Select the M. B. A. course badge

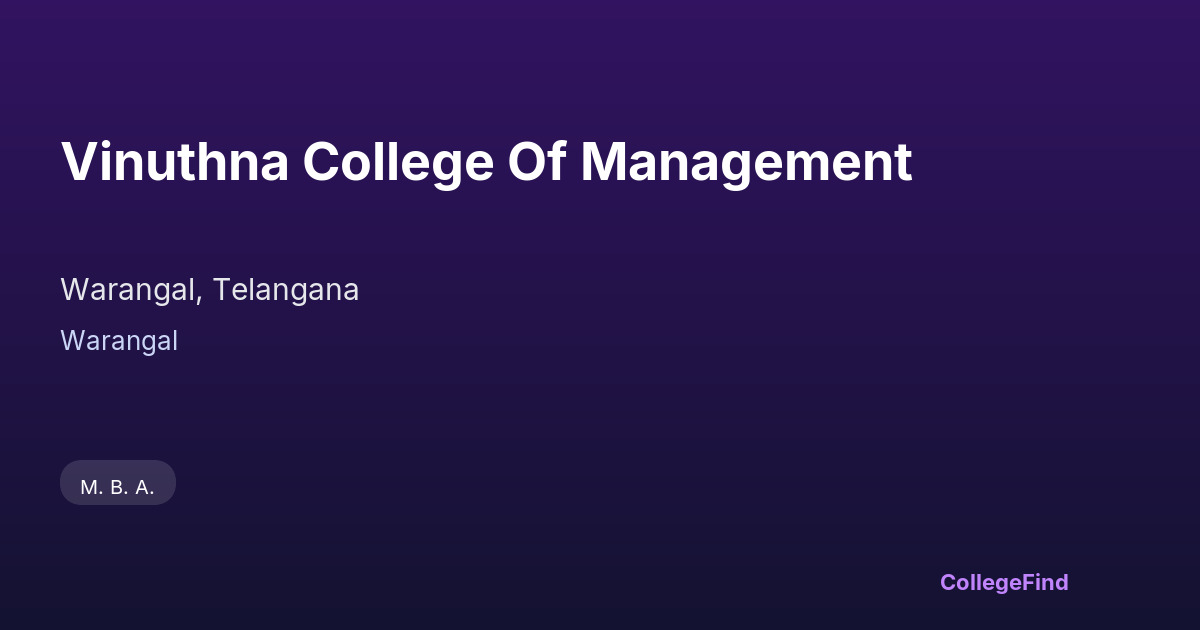tap(118, 487)
